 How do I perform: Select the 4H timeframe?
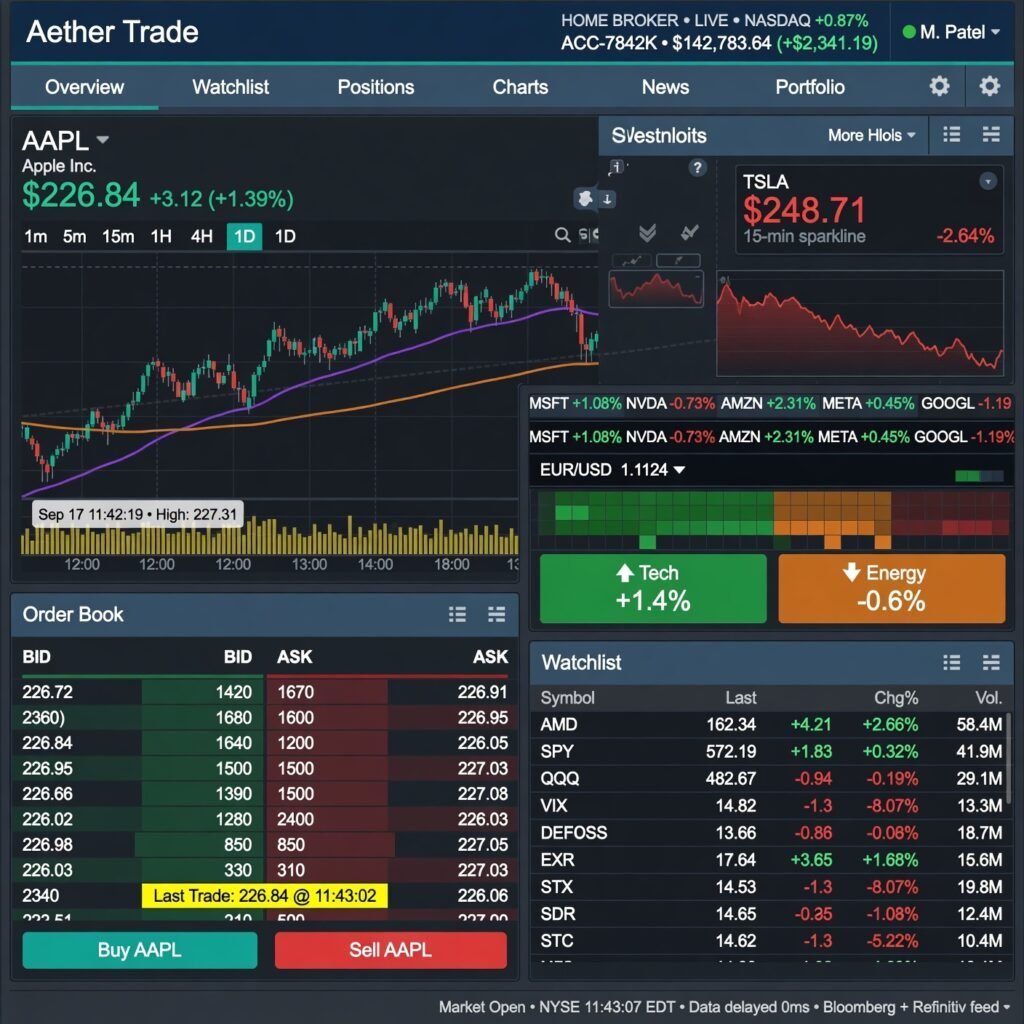(202, 236)
